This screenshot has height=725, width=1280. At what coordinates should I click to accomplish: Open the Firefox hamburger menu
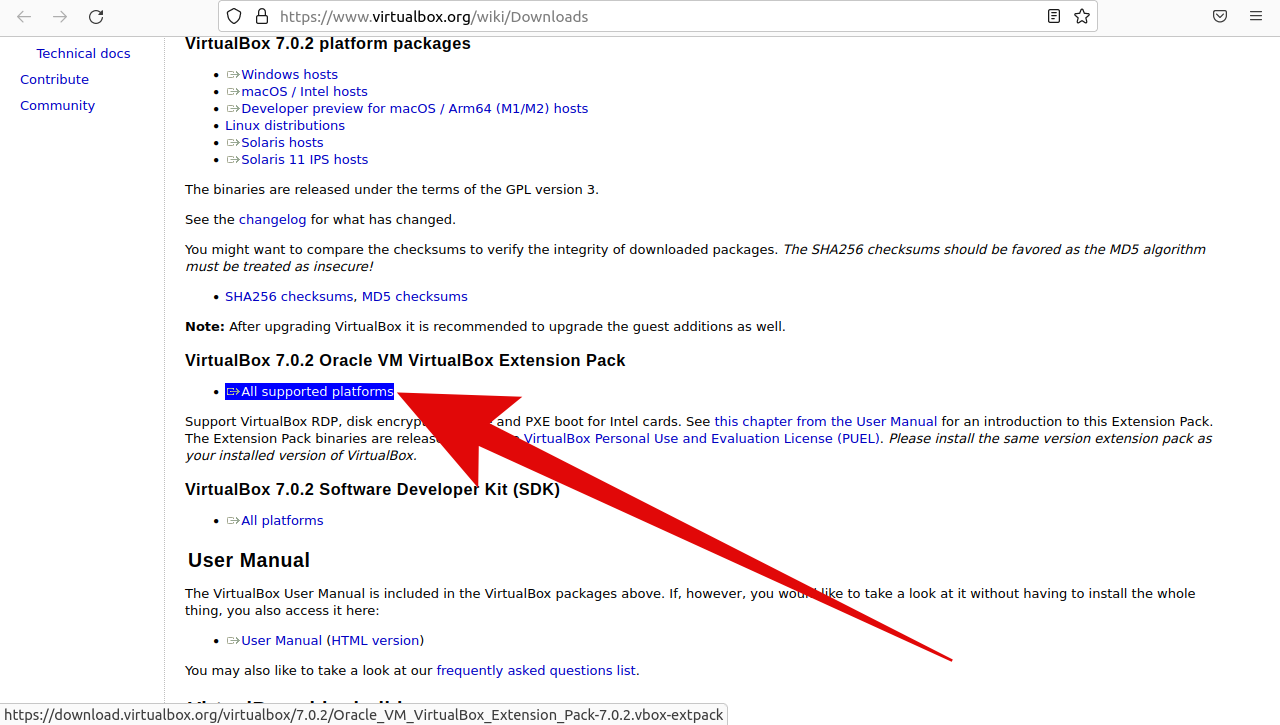point(1256,16)
